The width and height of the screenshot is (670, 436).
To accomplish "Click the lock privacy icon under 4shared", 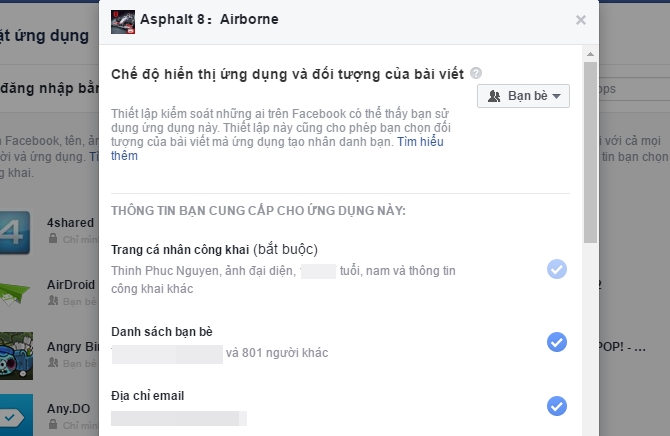I will (52, 239).
